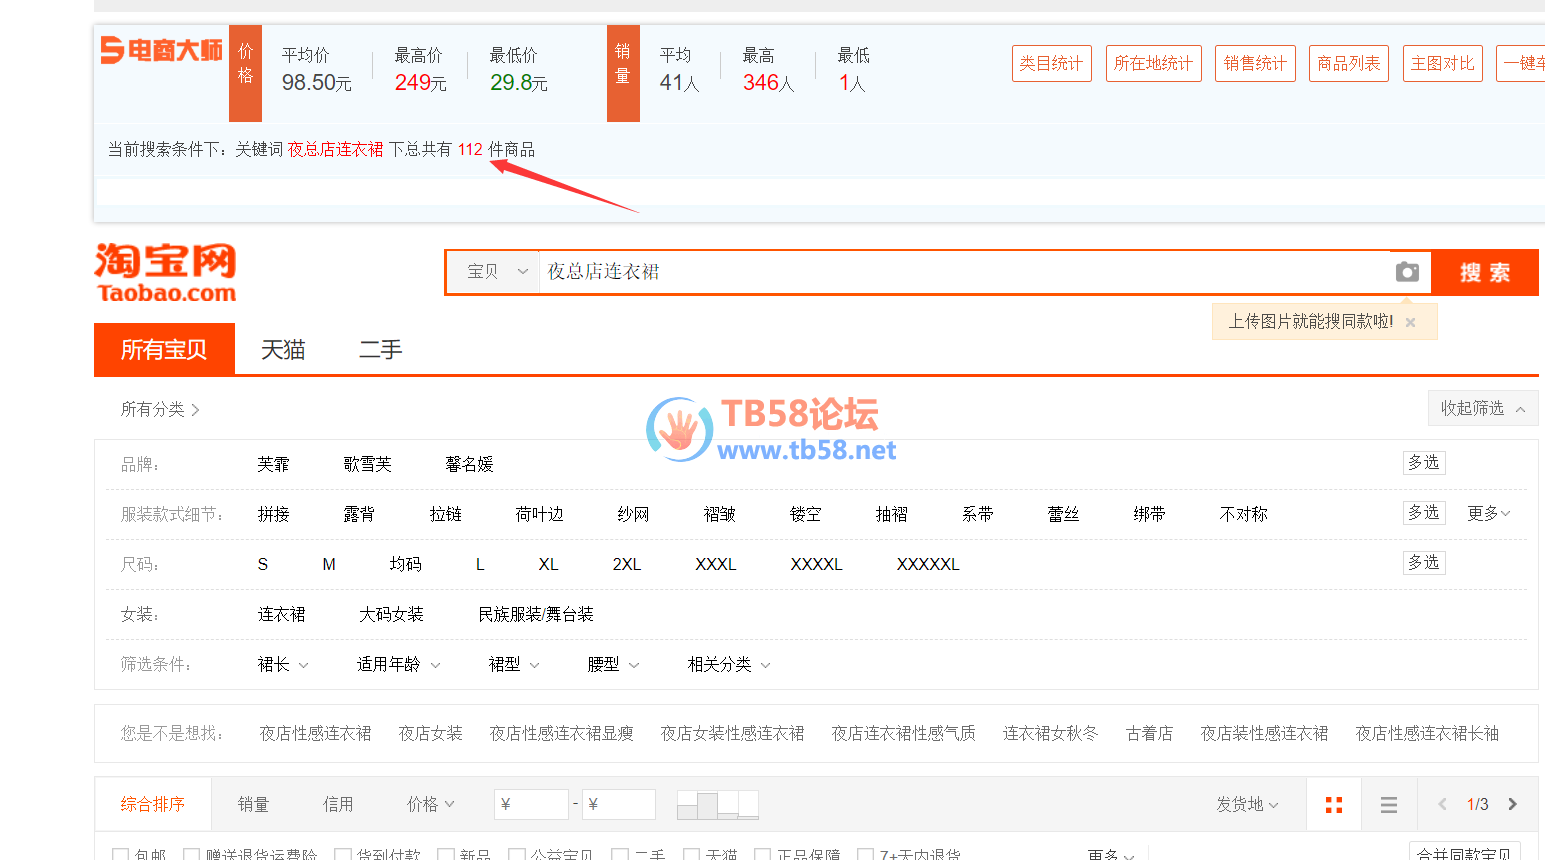Click the camera image search icon

1407,272
